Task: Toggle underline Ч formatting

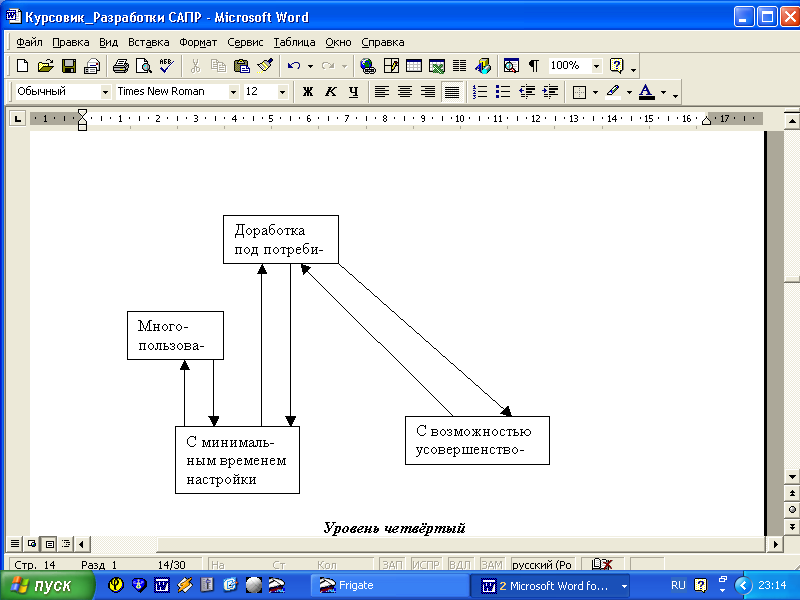Action: pos(354,92)
